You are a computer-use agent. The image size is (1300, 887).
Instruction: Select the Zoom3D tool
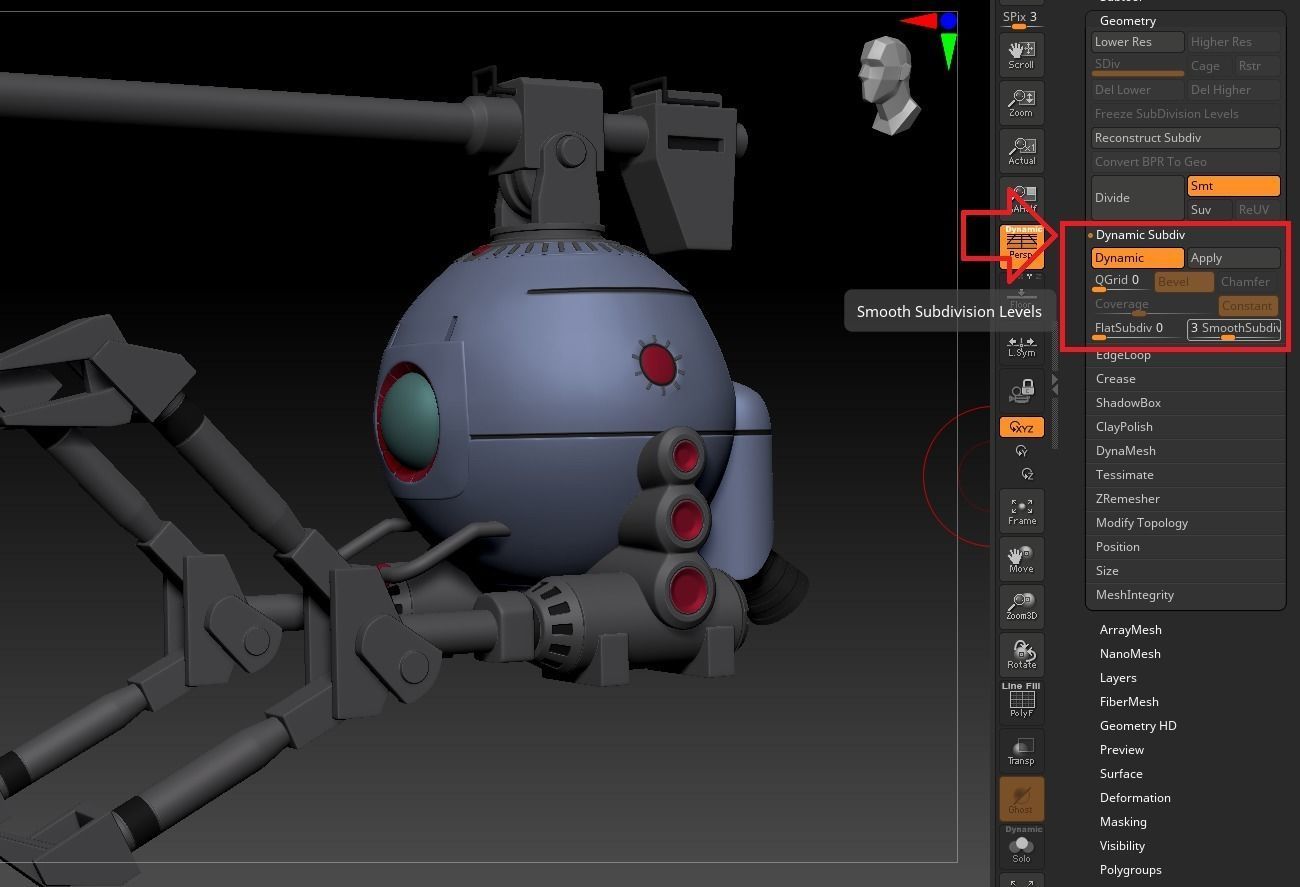click(x=1021, y=607)
